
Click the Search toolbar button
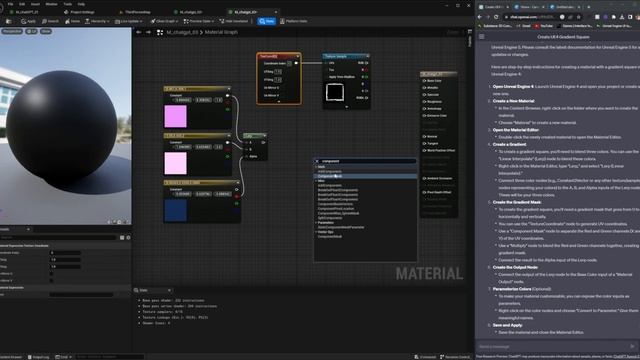click(51, 21)
